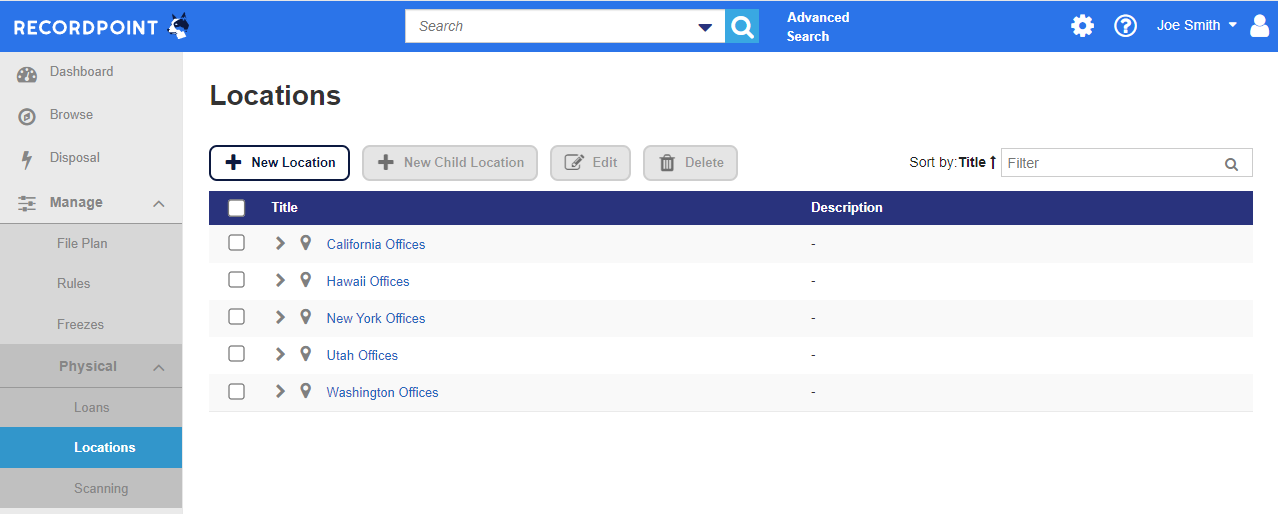The image size is (1278, 514).
Task: Collapse the Manage menu chevron
Action: 158,204
